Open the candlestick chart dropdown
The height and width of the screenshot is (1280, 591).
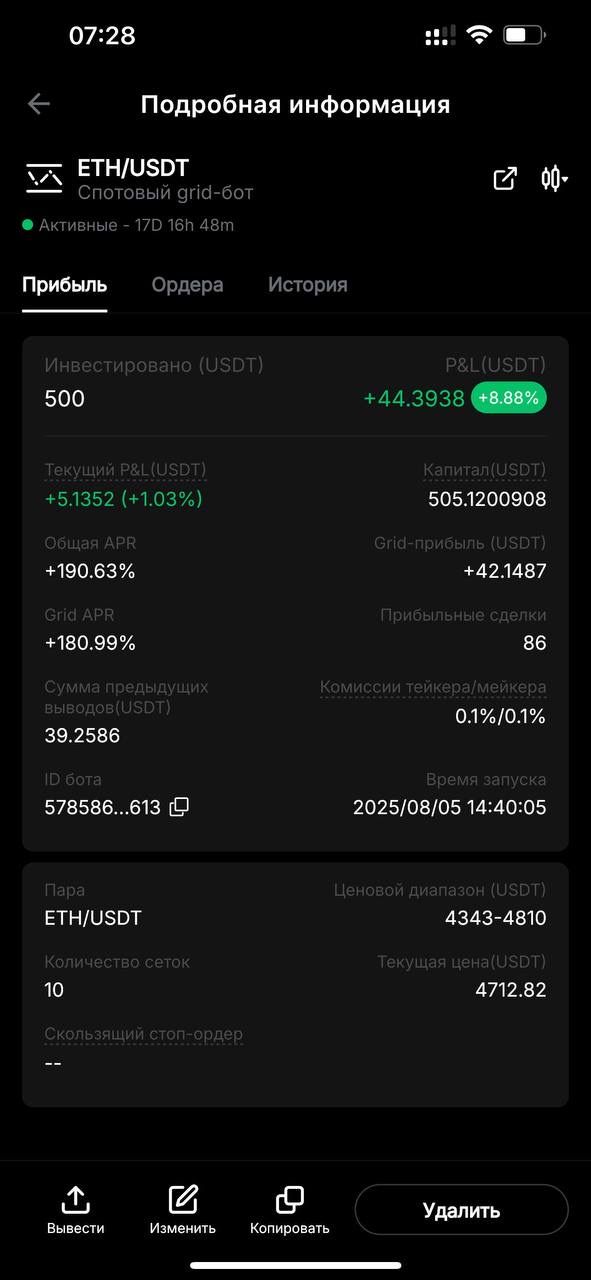point(554,179)
